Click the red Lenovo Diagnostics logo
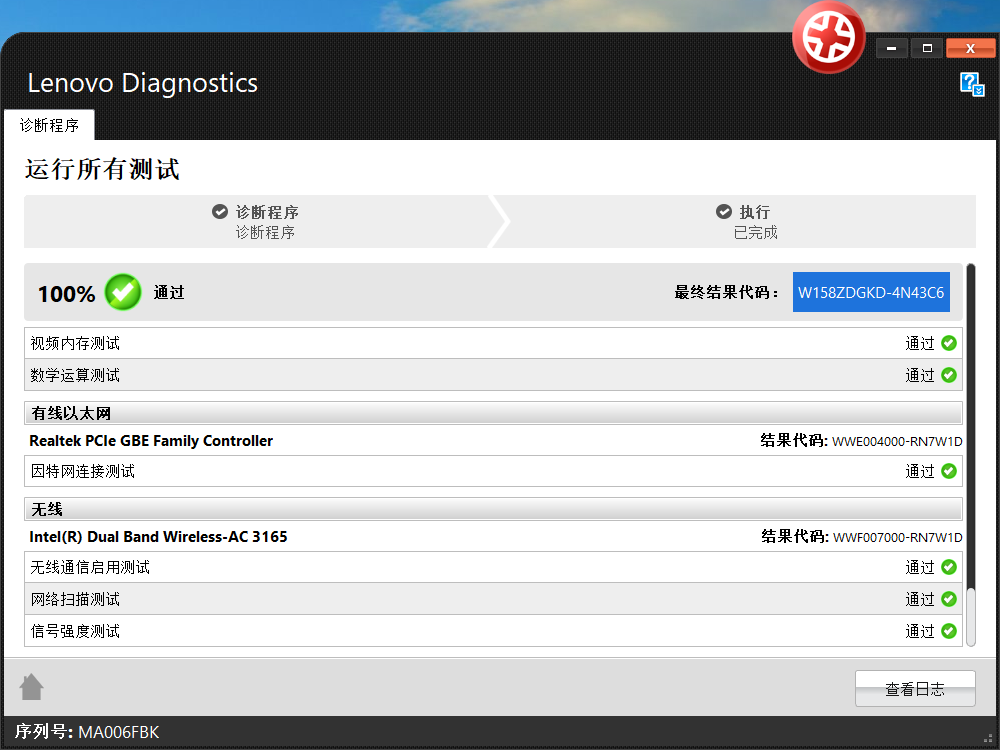 (828, 36)
